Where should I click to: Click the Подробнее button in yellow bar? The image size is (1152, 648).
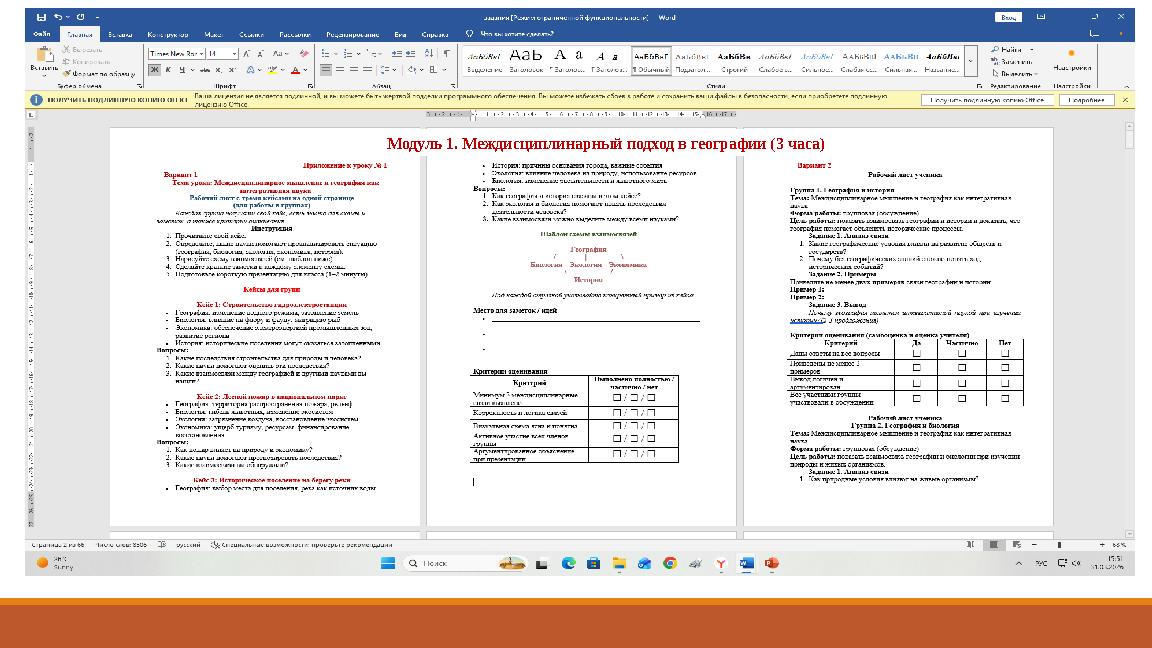point(1087,100)
